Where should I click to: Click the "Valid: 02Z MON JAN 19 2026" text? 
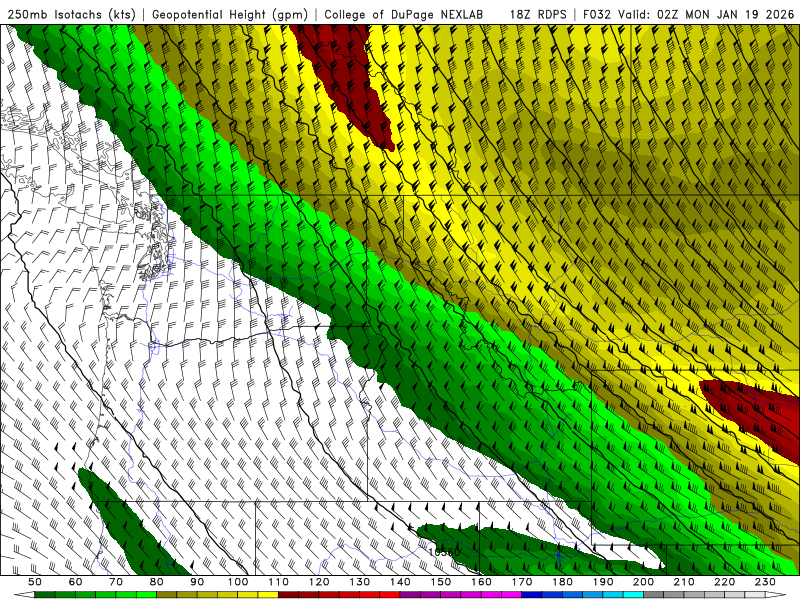(x=706, y=14)
